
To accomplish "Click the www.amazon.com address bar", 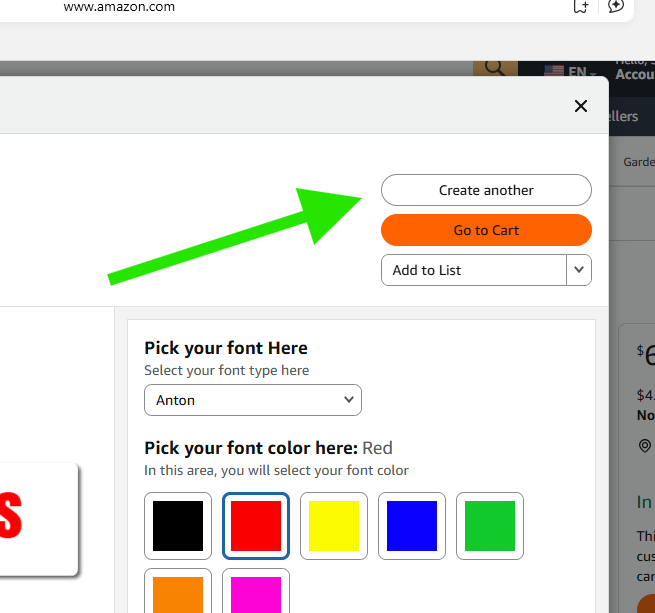I will click(300, 7).
